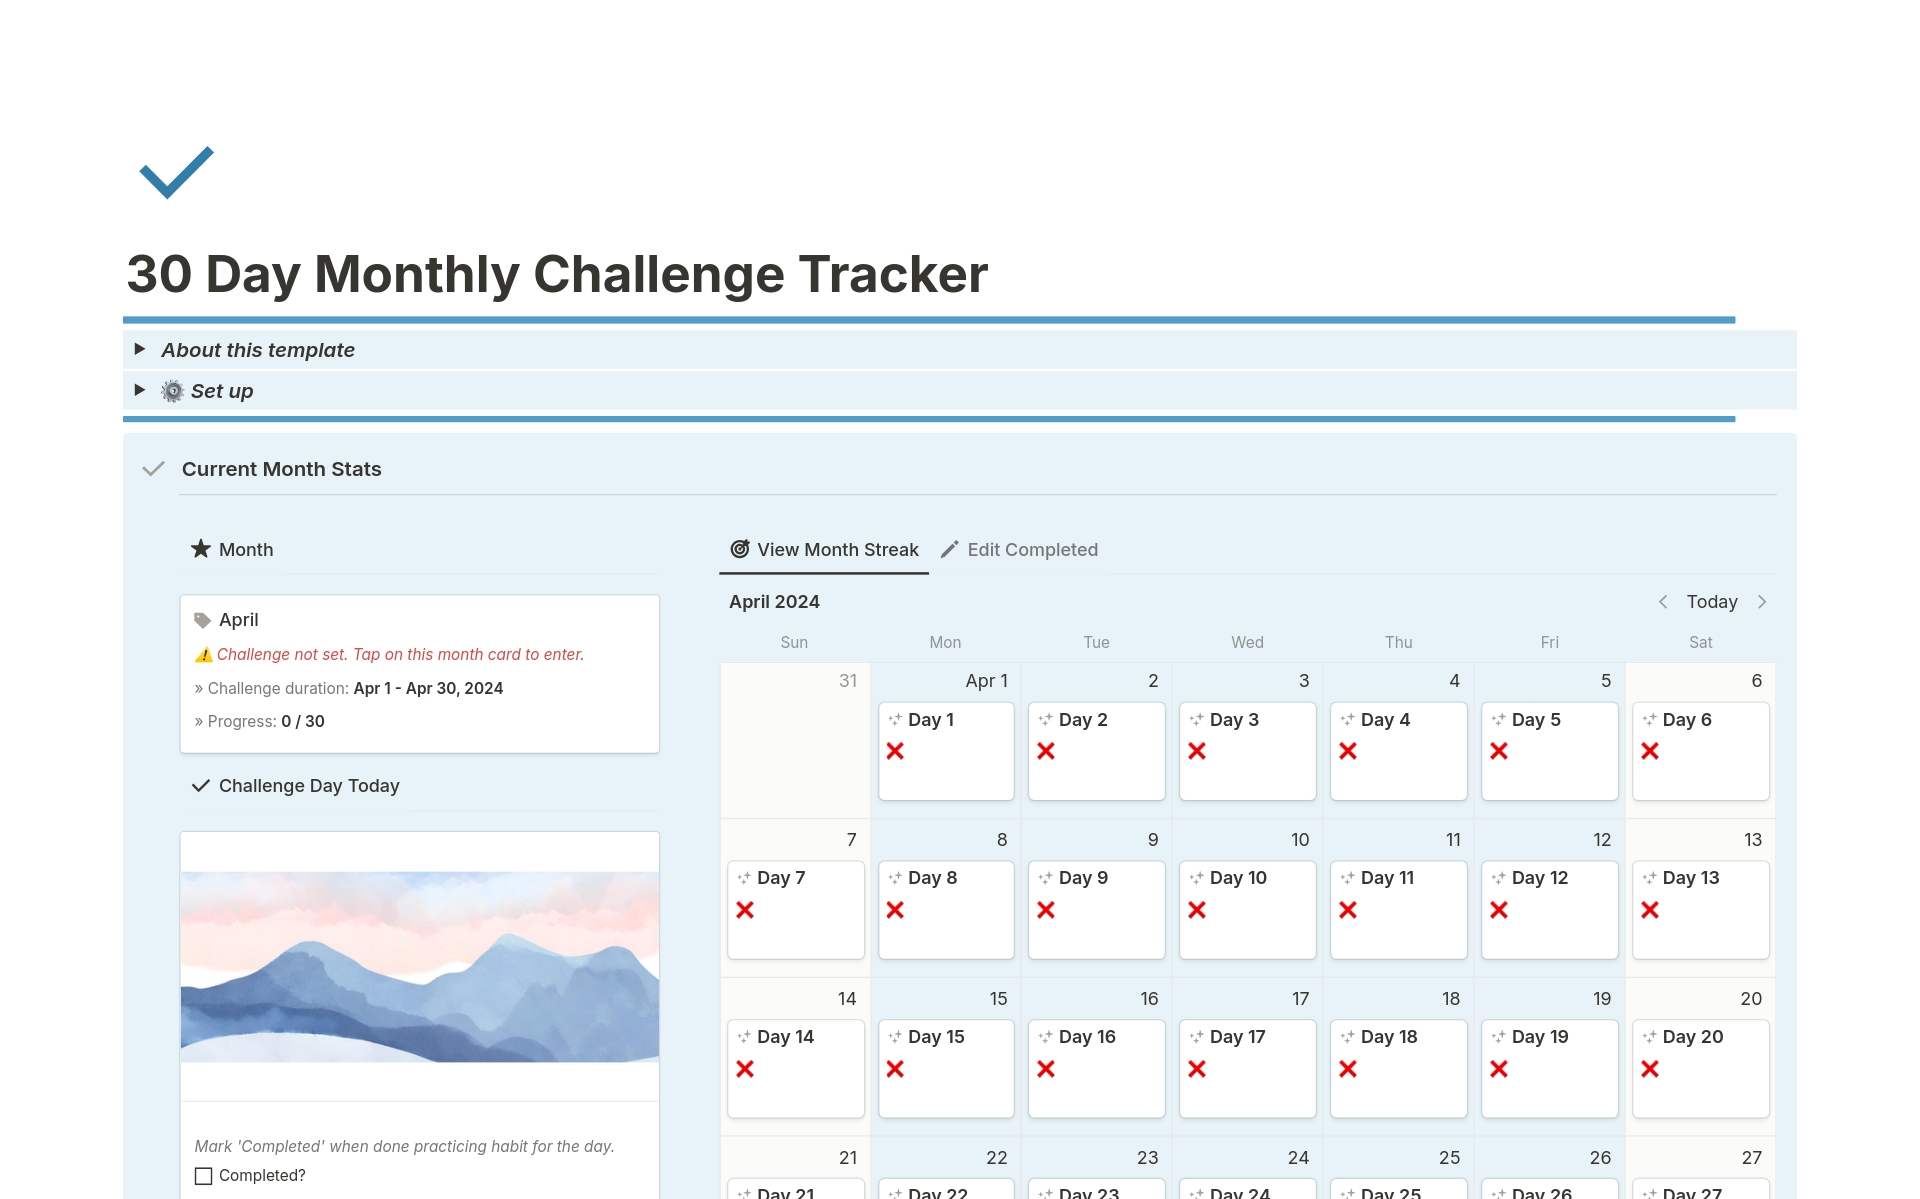1920x1199 pixels.
Task: Click the Edit Completed tab
Action: pyautogui.click(x=1022, y=548)
